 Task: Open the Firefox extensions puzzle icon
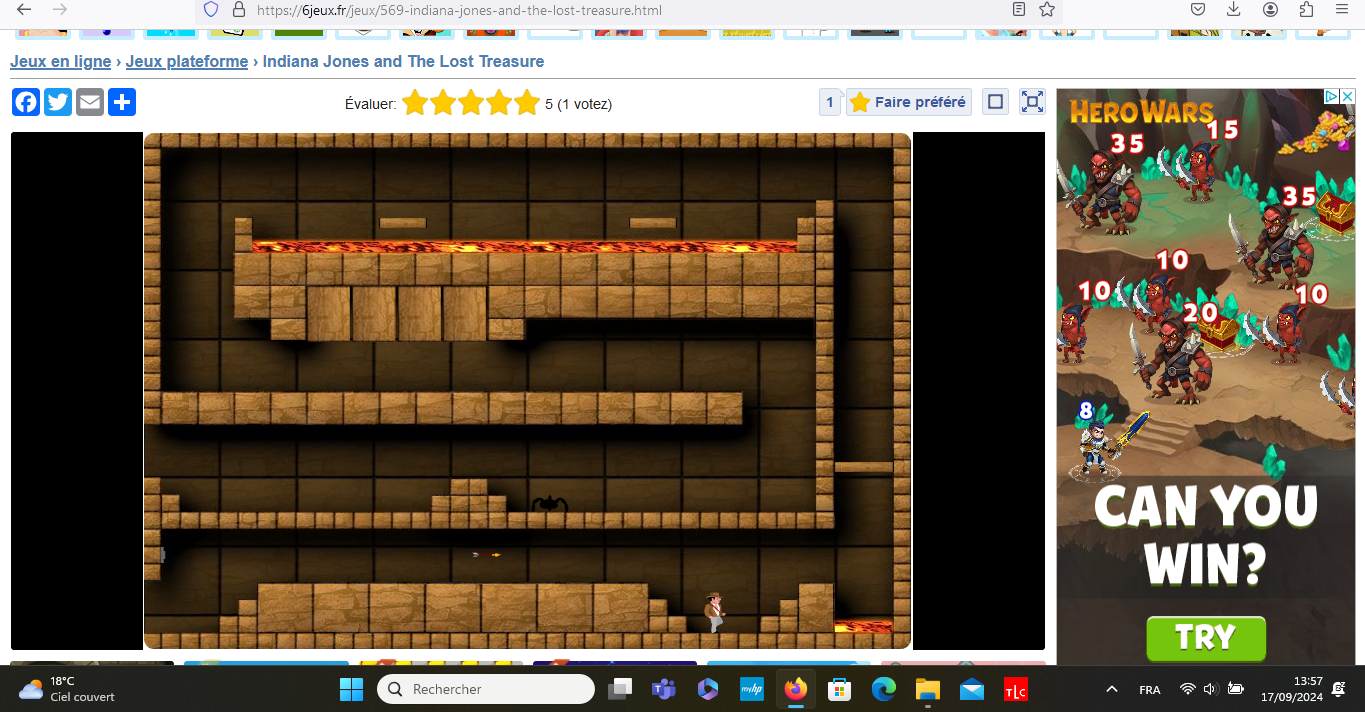(x=1306, y=10)
